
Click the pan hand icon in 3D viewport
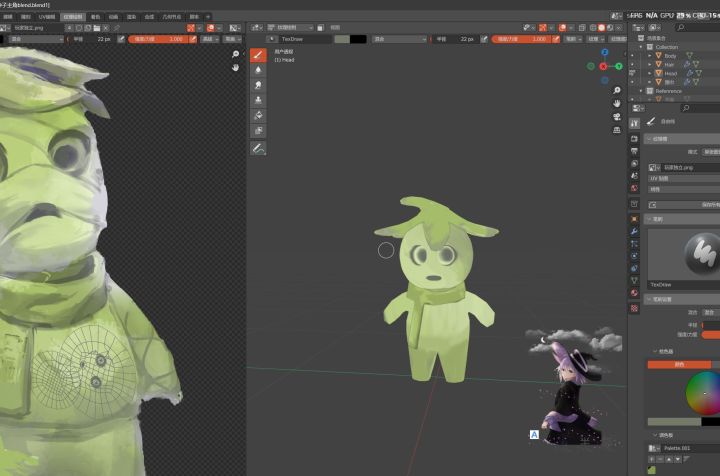[617, 102]
